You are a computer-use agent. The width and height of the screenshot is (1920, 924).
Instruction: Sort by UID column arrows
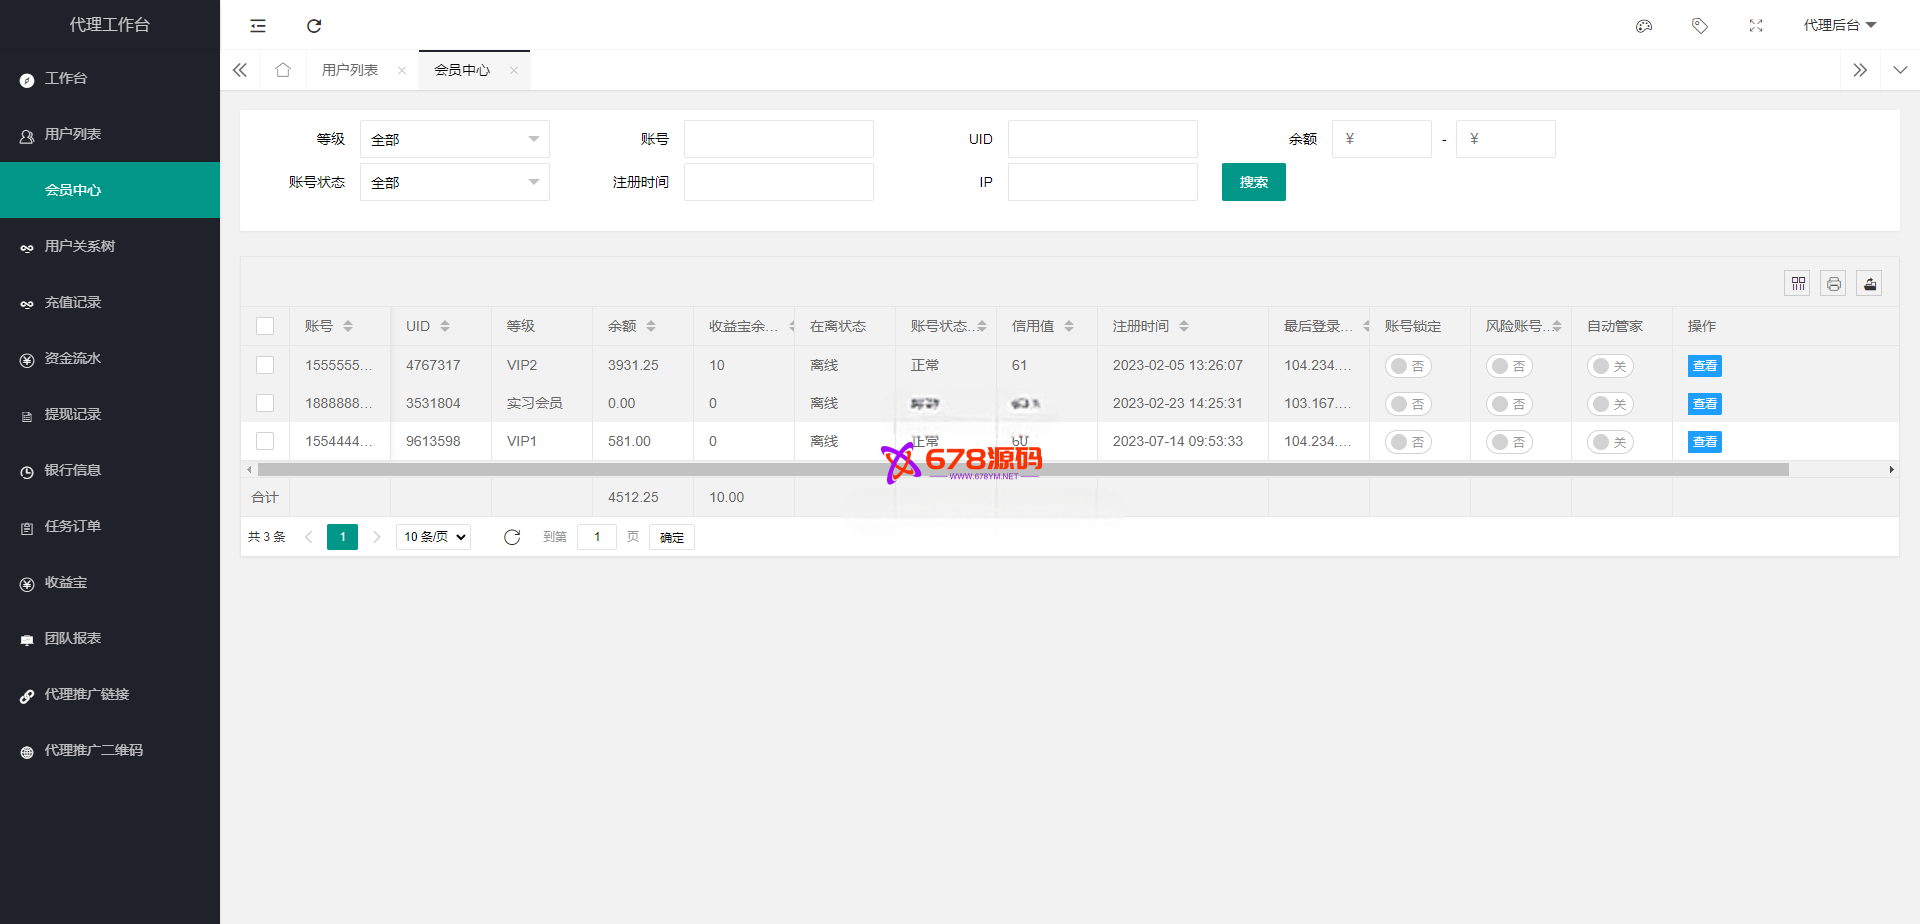[x=445, y=326]
